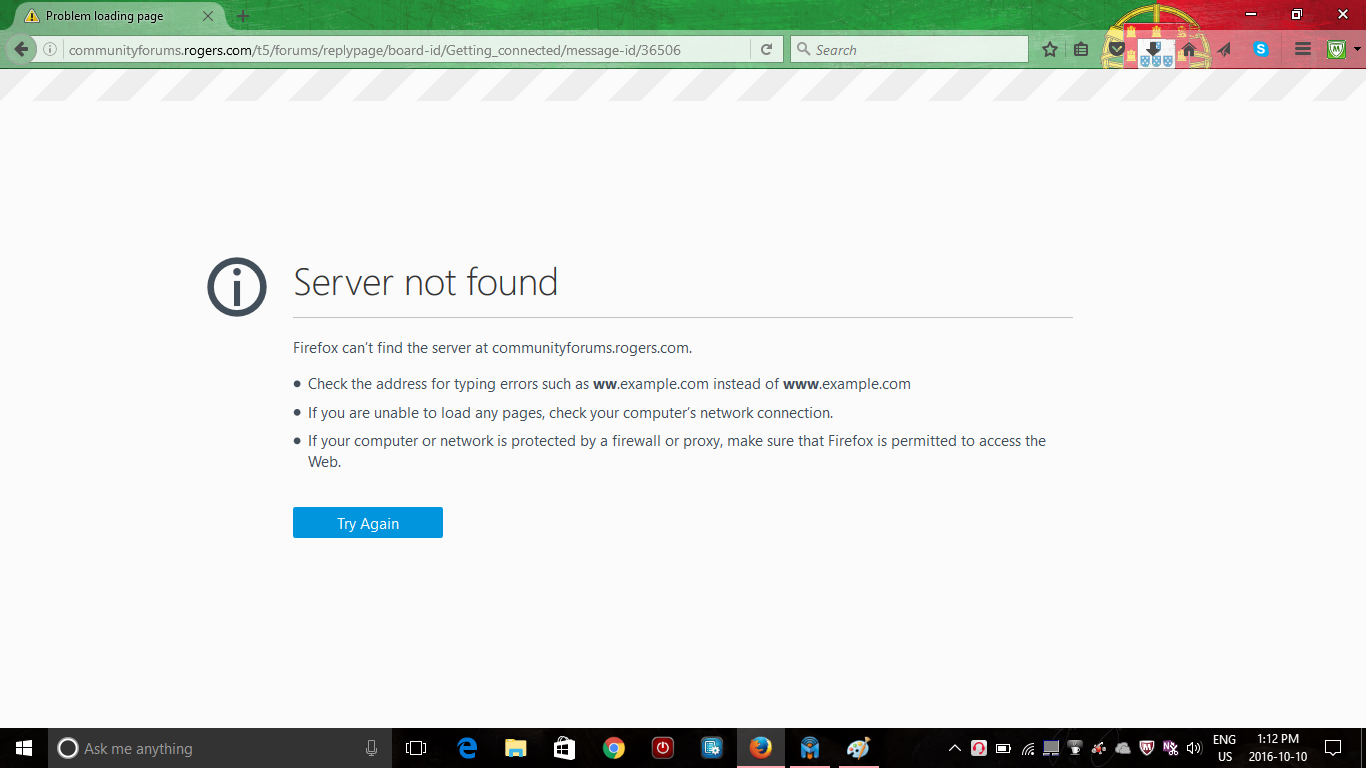Open the Action Center notifications
The height and width of the screenshot is (768, 1366).
point(1333,748)
